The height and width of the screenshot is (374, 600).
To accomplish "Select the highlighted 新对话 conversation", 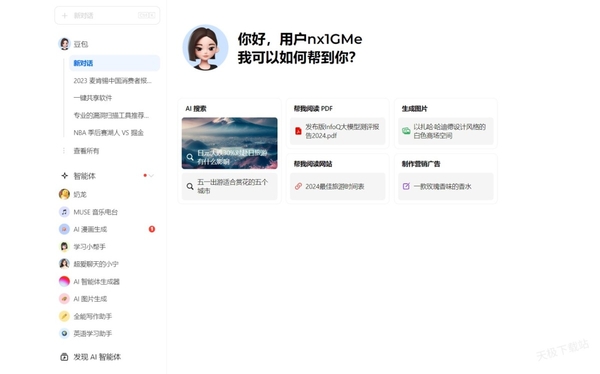I will 114,63.
